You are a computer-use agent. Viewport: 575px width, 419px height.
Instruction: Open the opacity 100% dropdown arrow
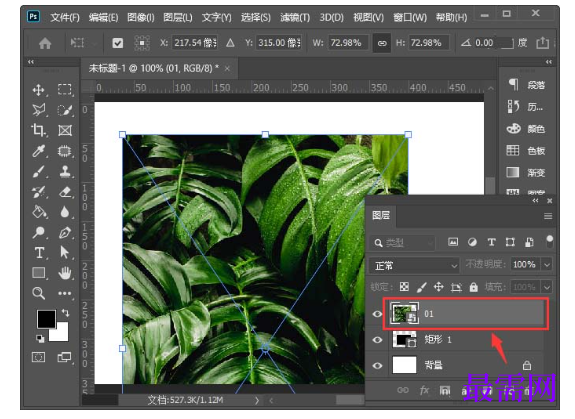(547, 265)
